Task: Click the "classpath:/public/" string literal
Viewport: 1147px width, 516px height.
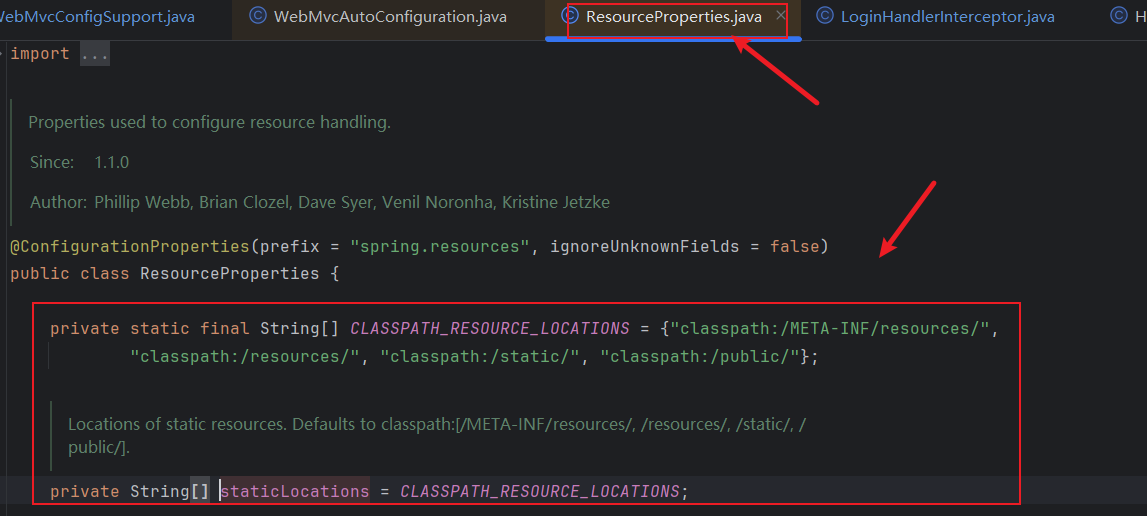Action: 701,357
